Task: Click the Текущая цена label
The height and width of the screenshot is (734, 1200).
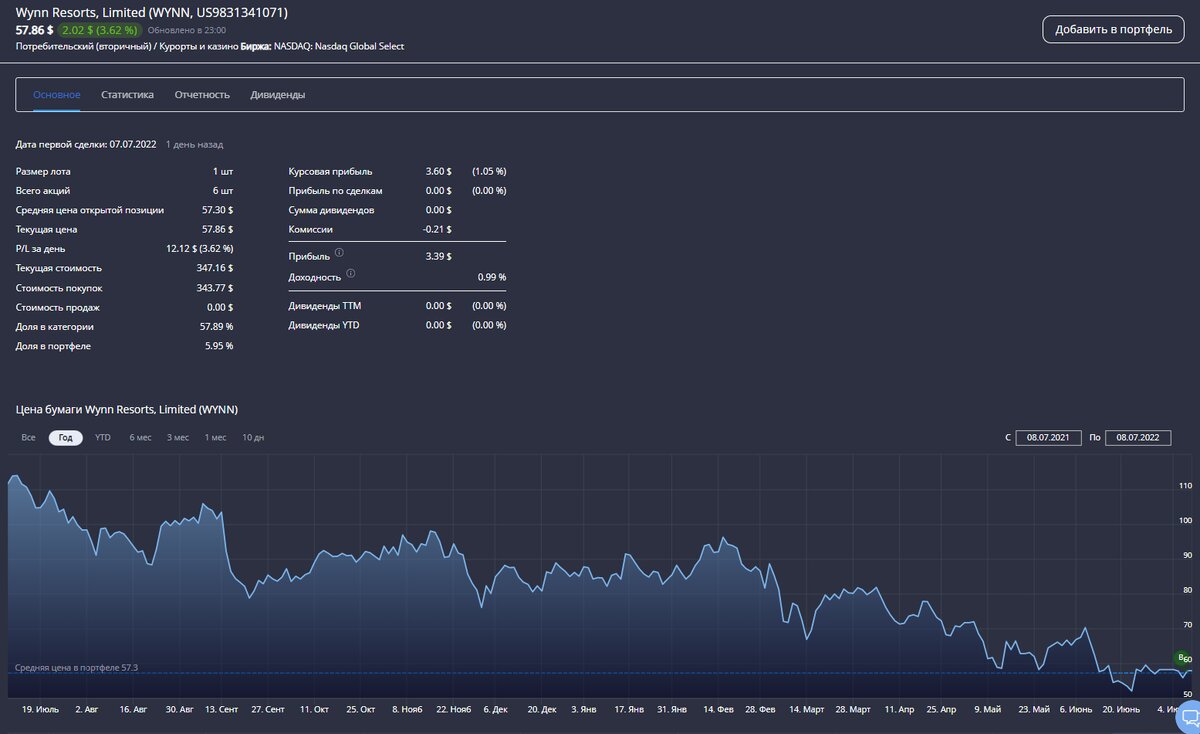Action: (x=47, y=229)
